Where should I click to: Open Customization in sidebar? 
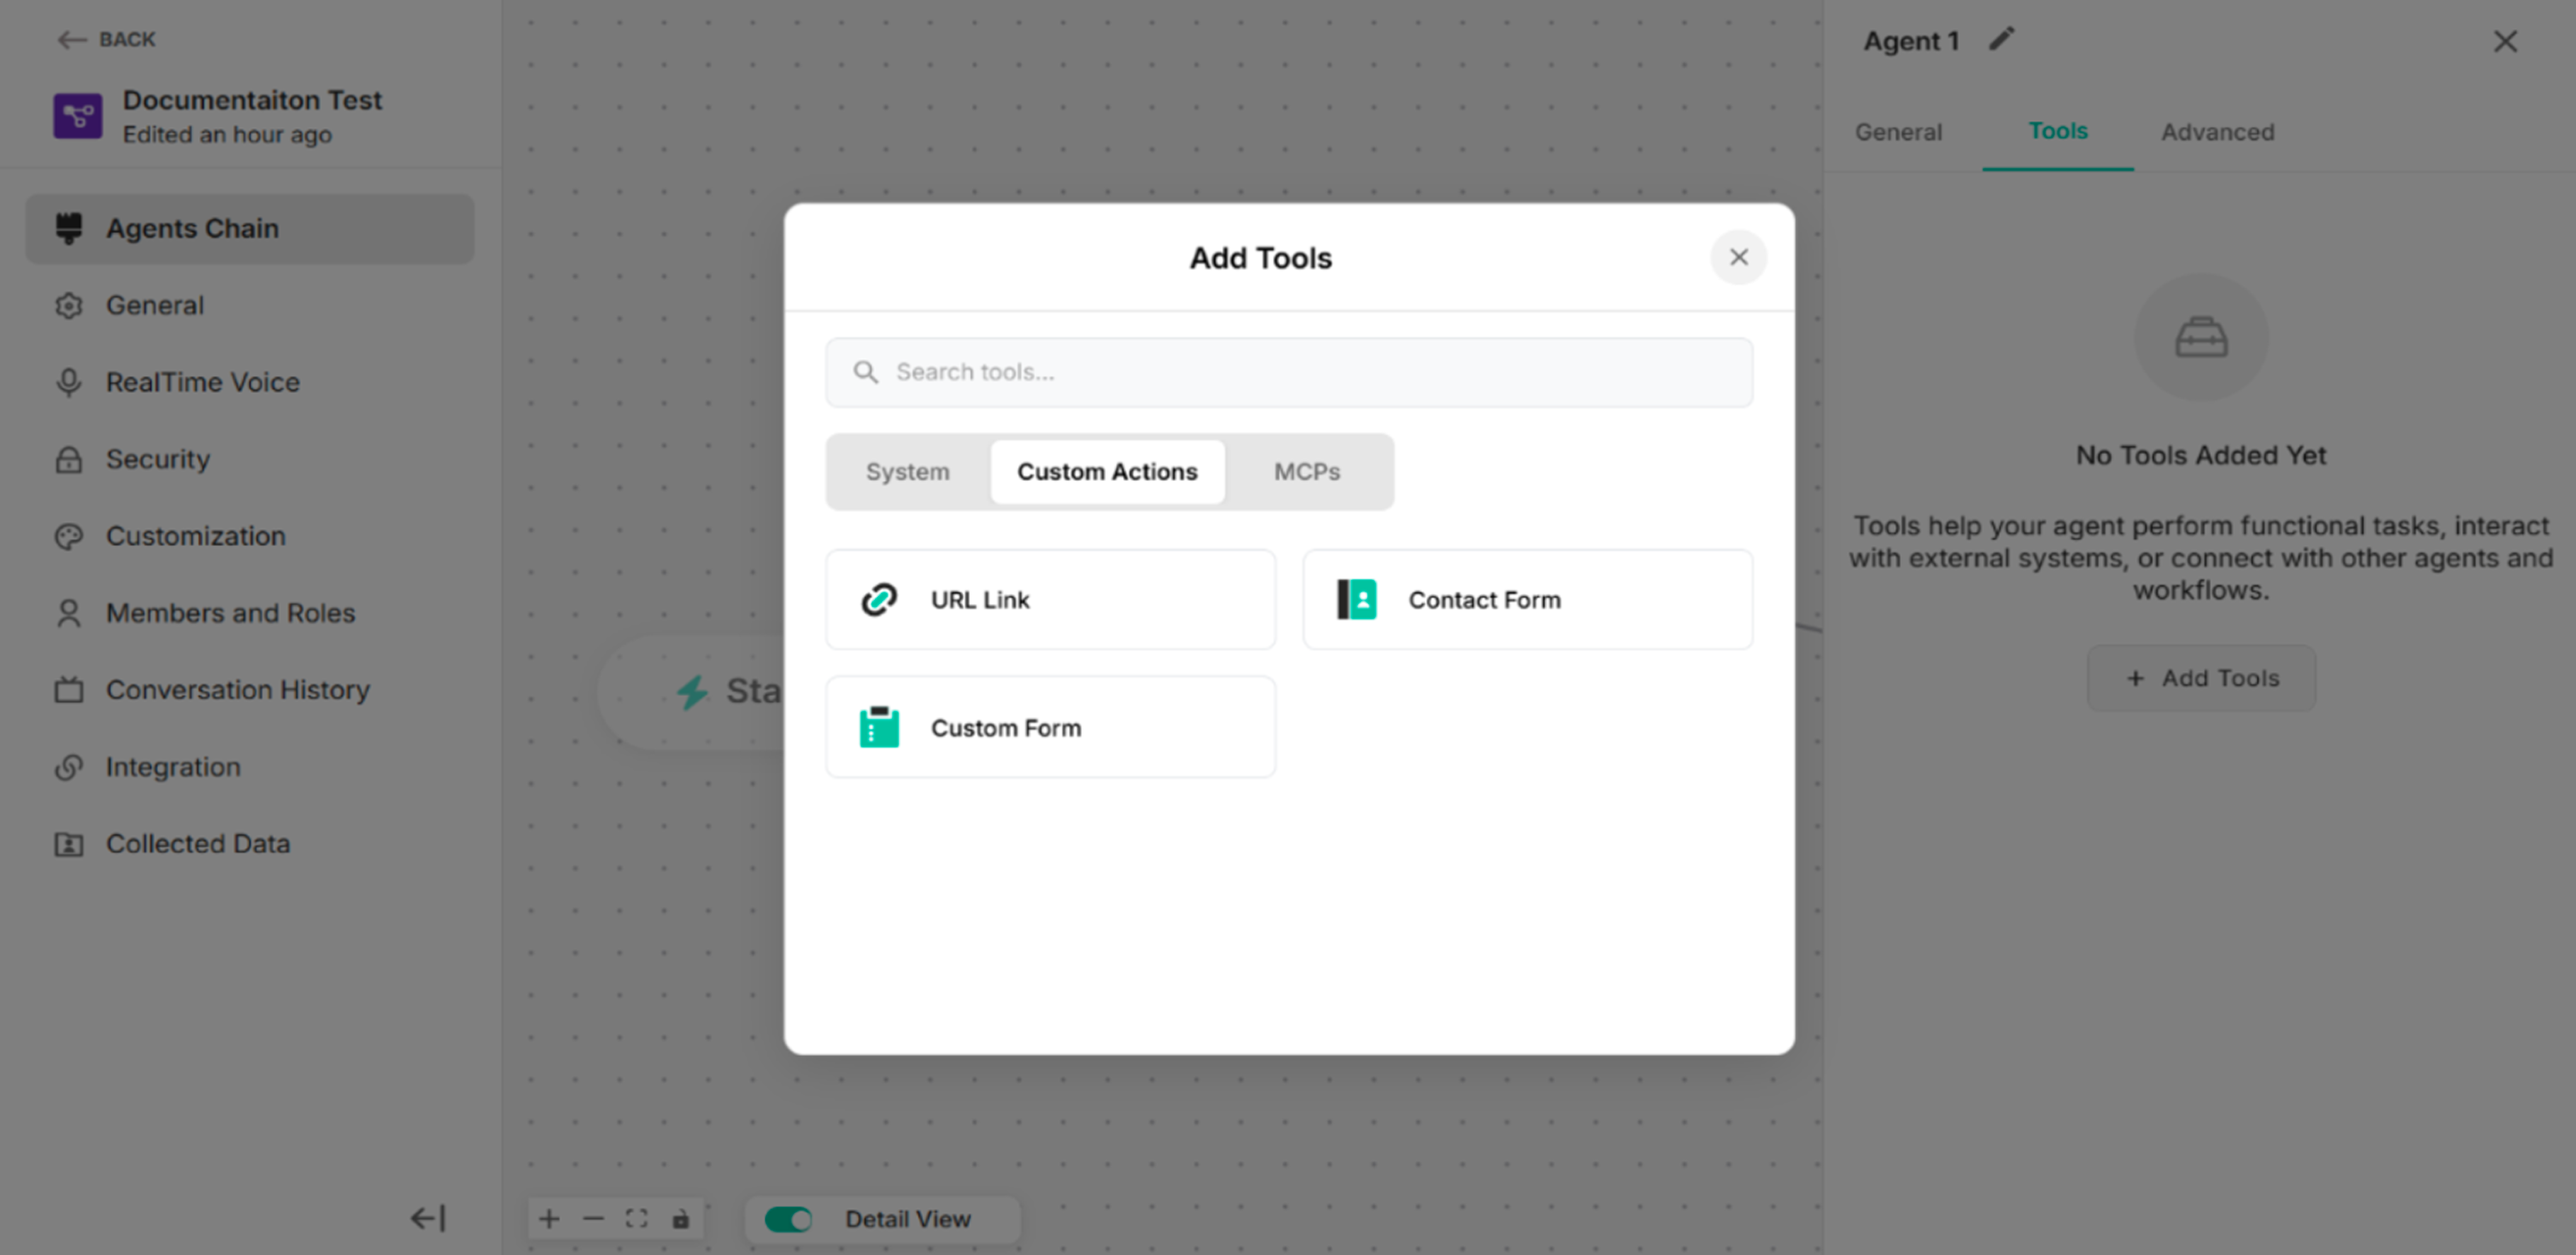249,537
